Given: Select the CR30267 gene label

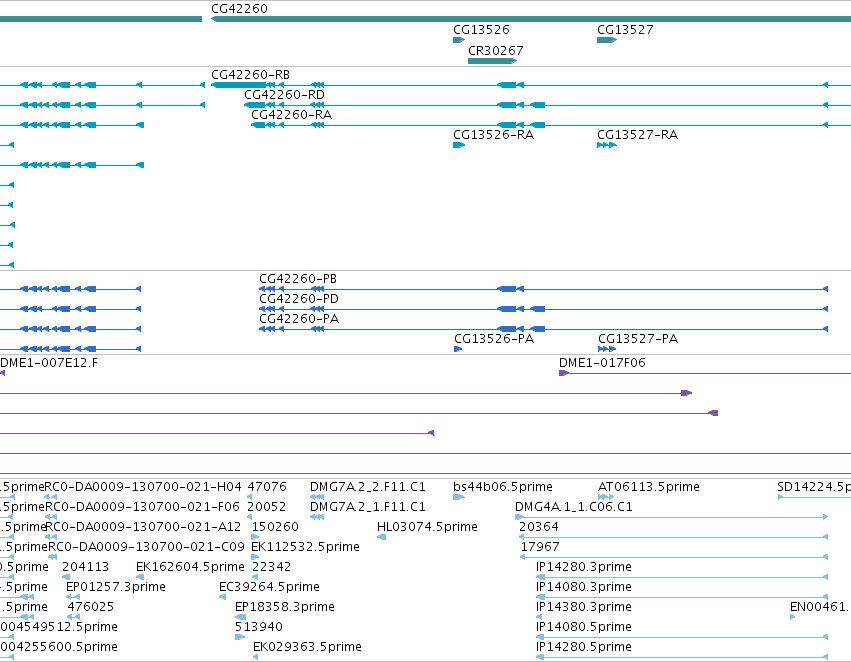Looking at the screenshot, I should pyautogui.click(x=496, y=51).
